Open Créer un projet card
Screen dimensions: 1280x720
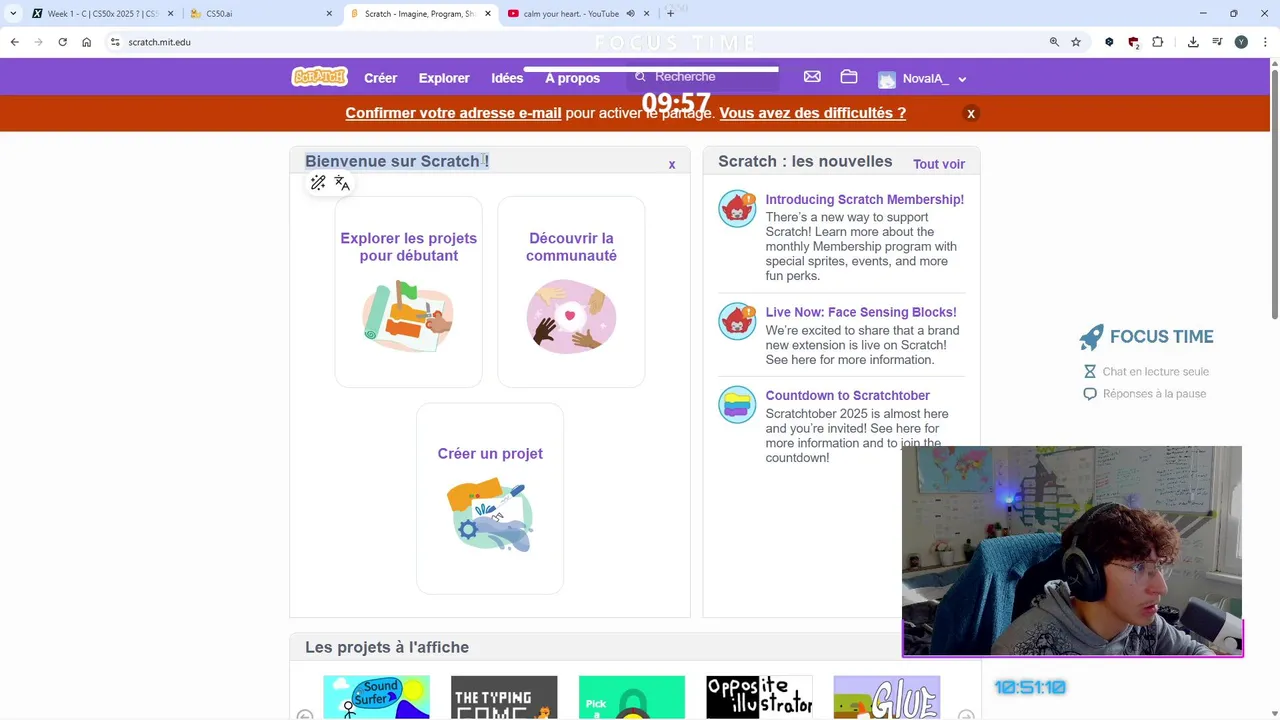490,498
